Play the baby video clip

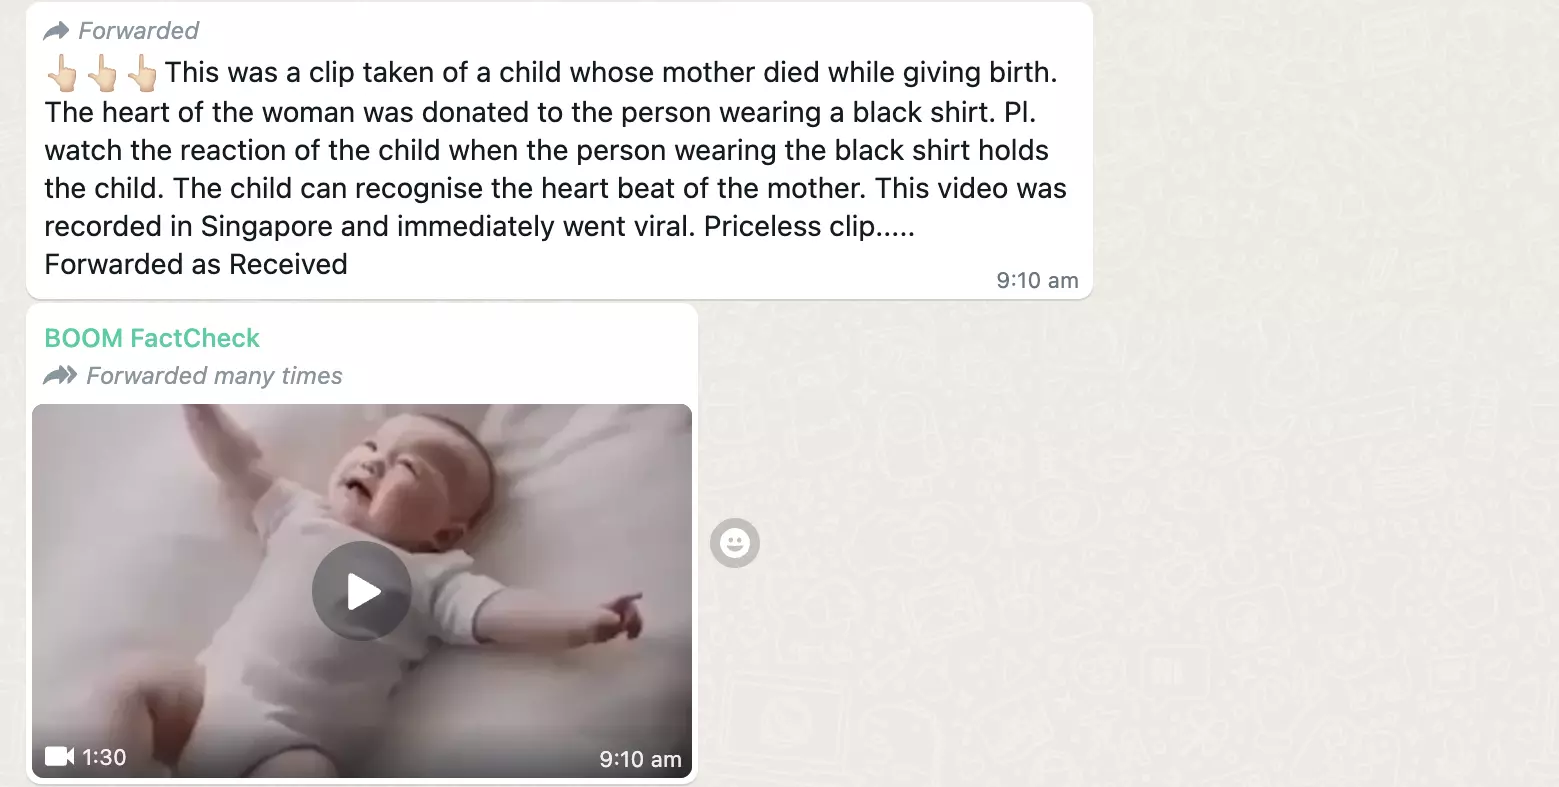[361, 591]
